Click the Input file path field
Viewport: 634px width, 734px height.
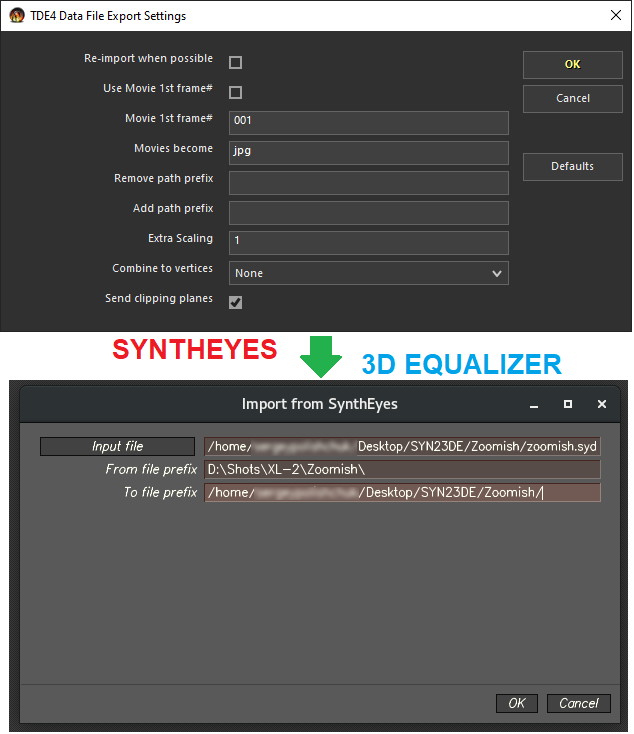point(402,446)
